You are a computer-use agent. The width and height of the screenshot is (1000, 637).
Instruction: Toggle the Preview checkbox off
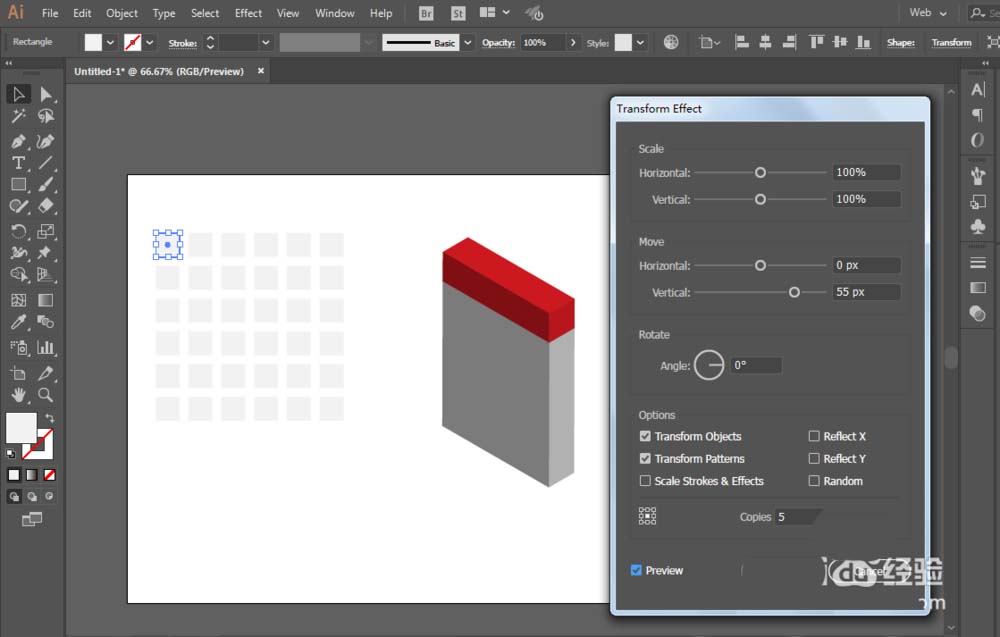(636, 570)
